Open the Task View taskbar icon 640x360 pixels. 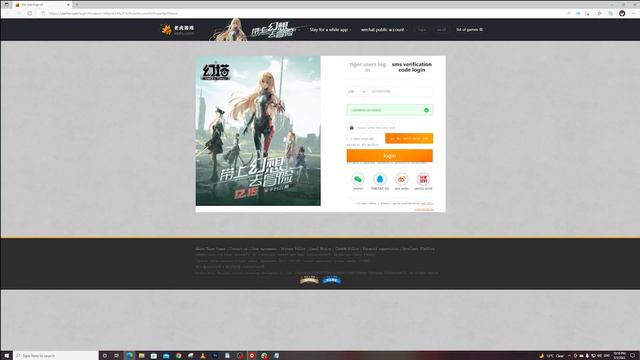[116, 356]
